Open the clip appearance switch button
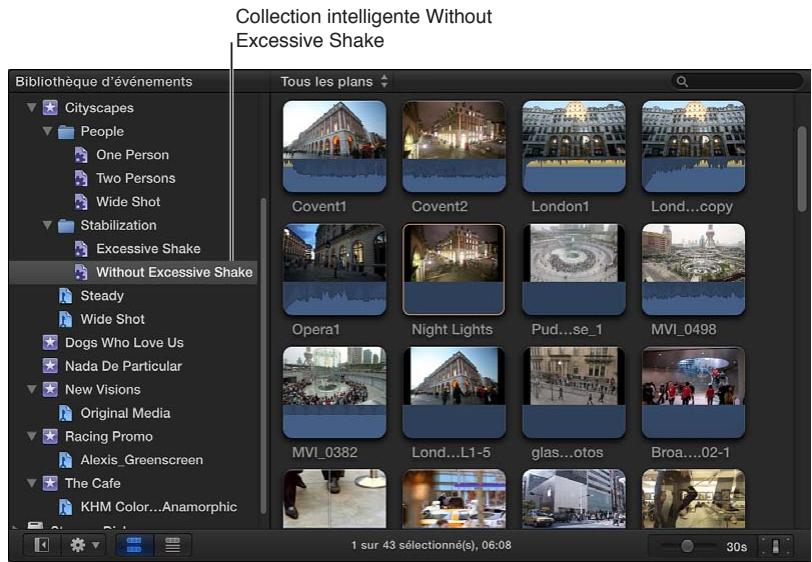The height and width of the screenshot is (562, 812). (x=775, y=546)
